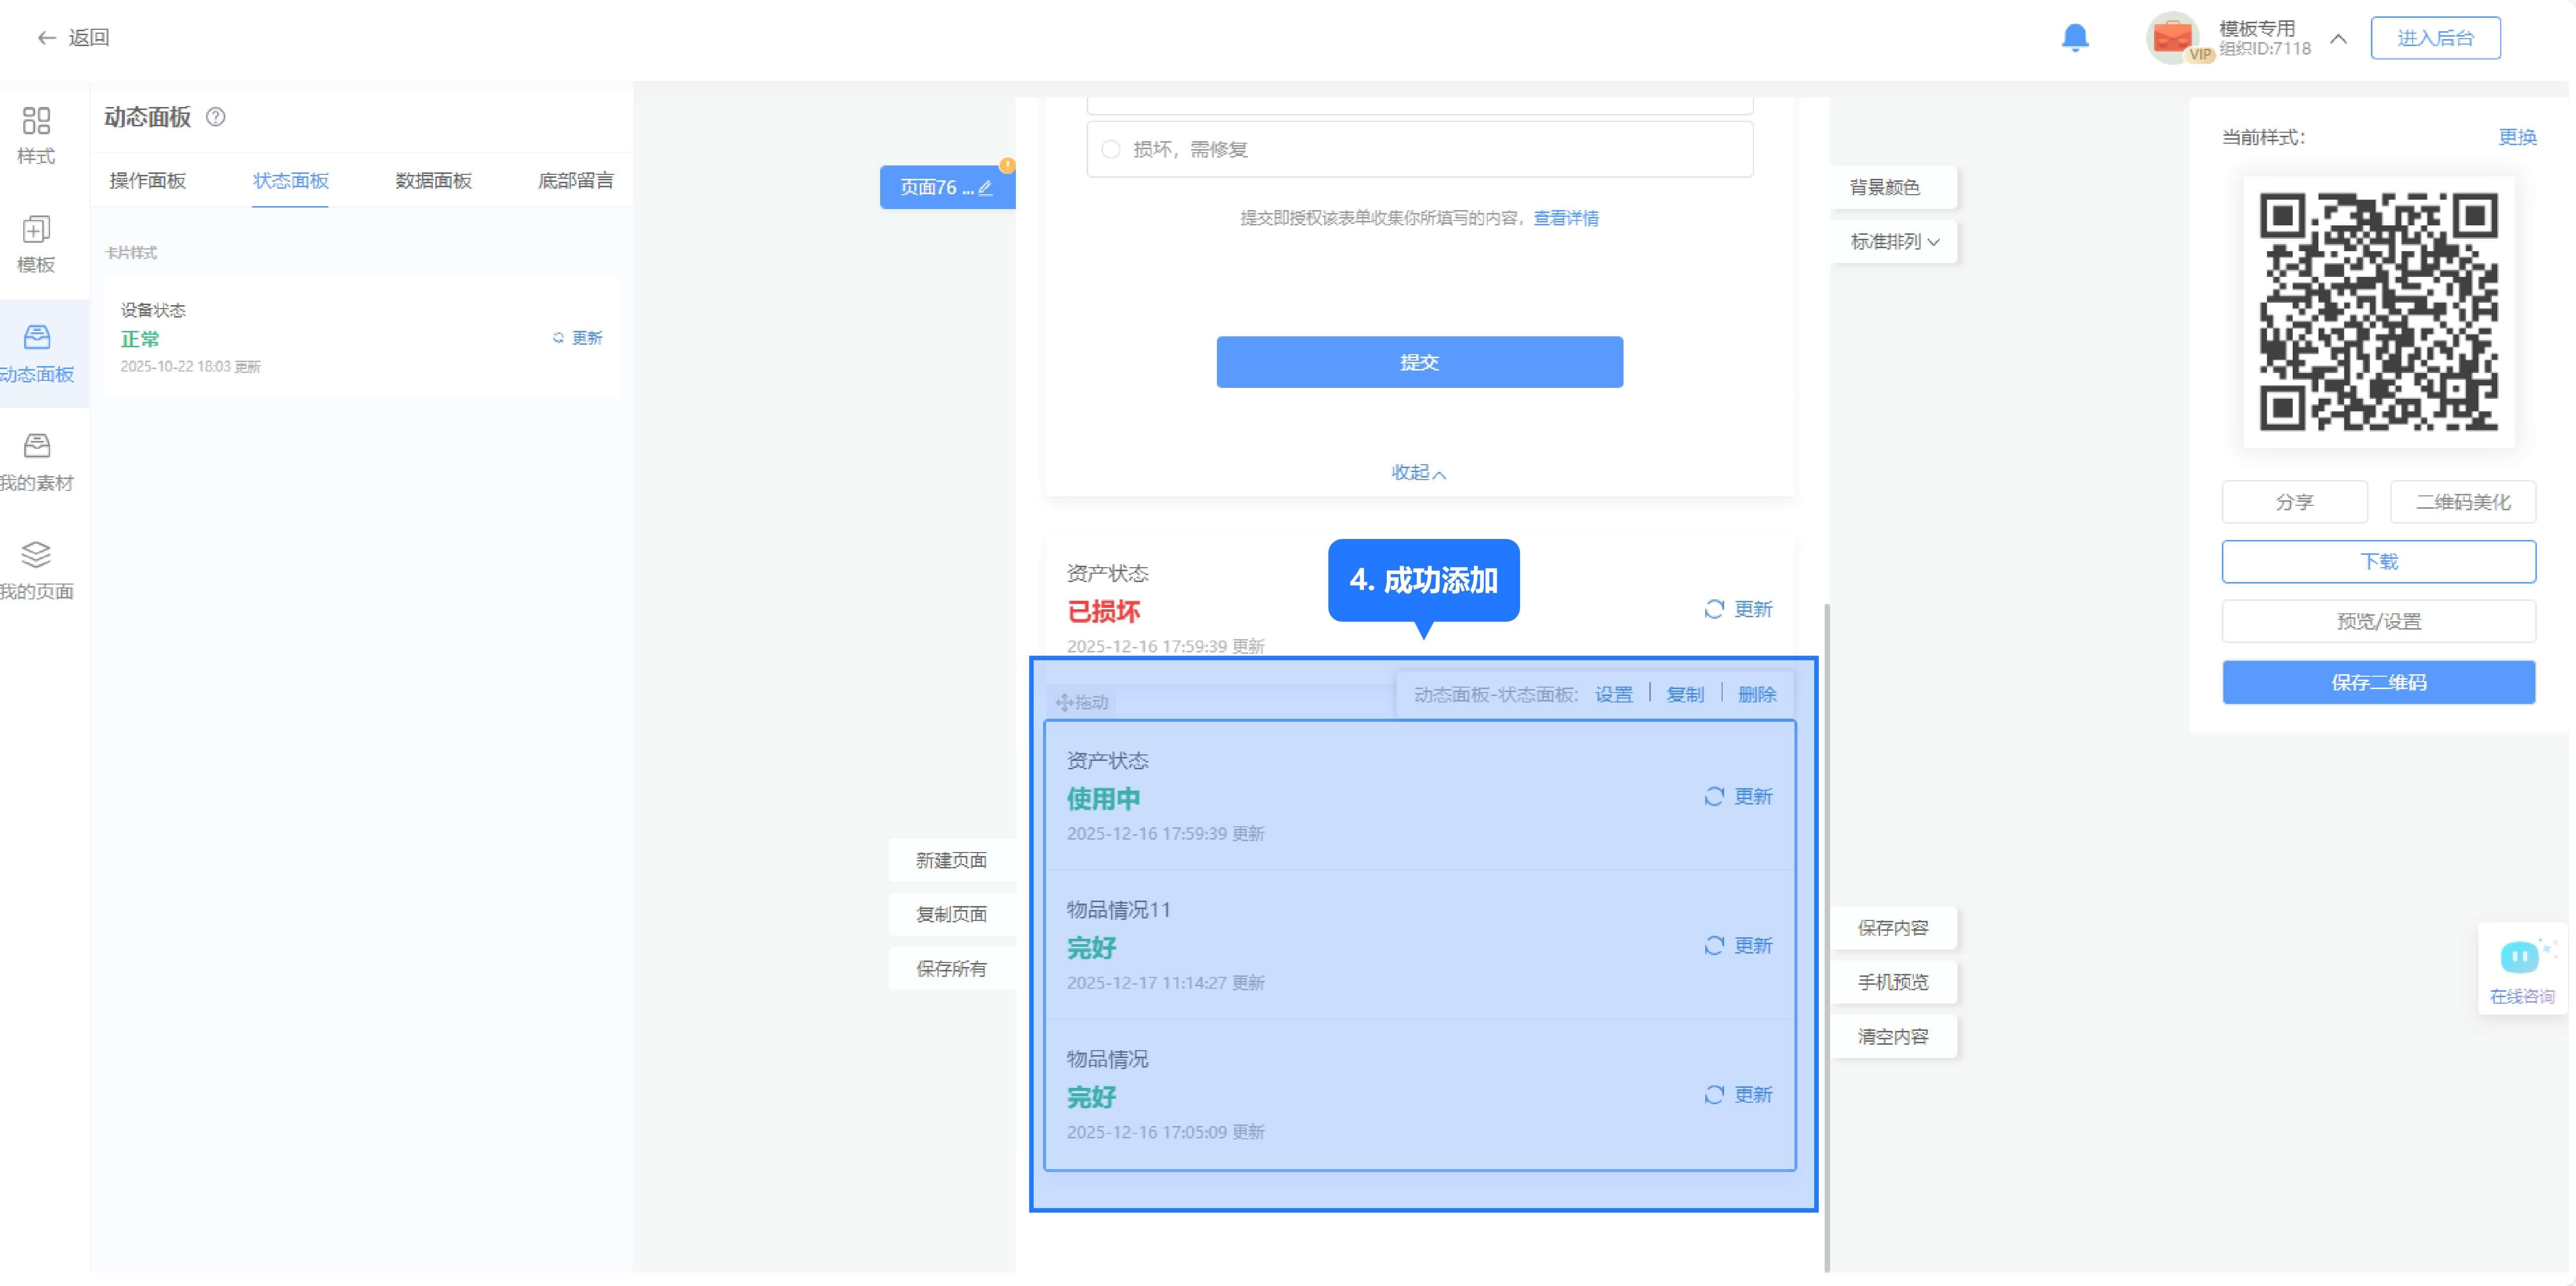The width and height of the screenshot is (2576, 1286).
Task: Open 我的素材 sidebar icon
Action: 36,446
